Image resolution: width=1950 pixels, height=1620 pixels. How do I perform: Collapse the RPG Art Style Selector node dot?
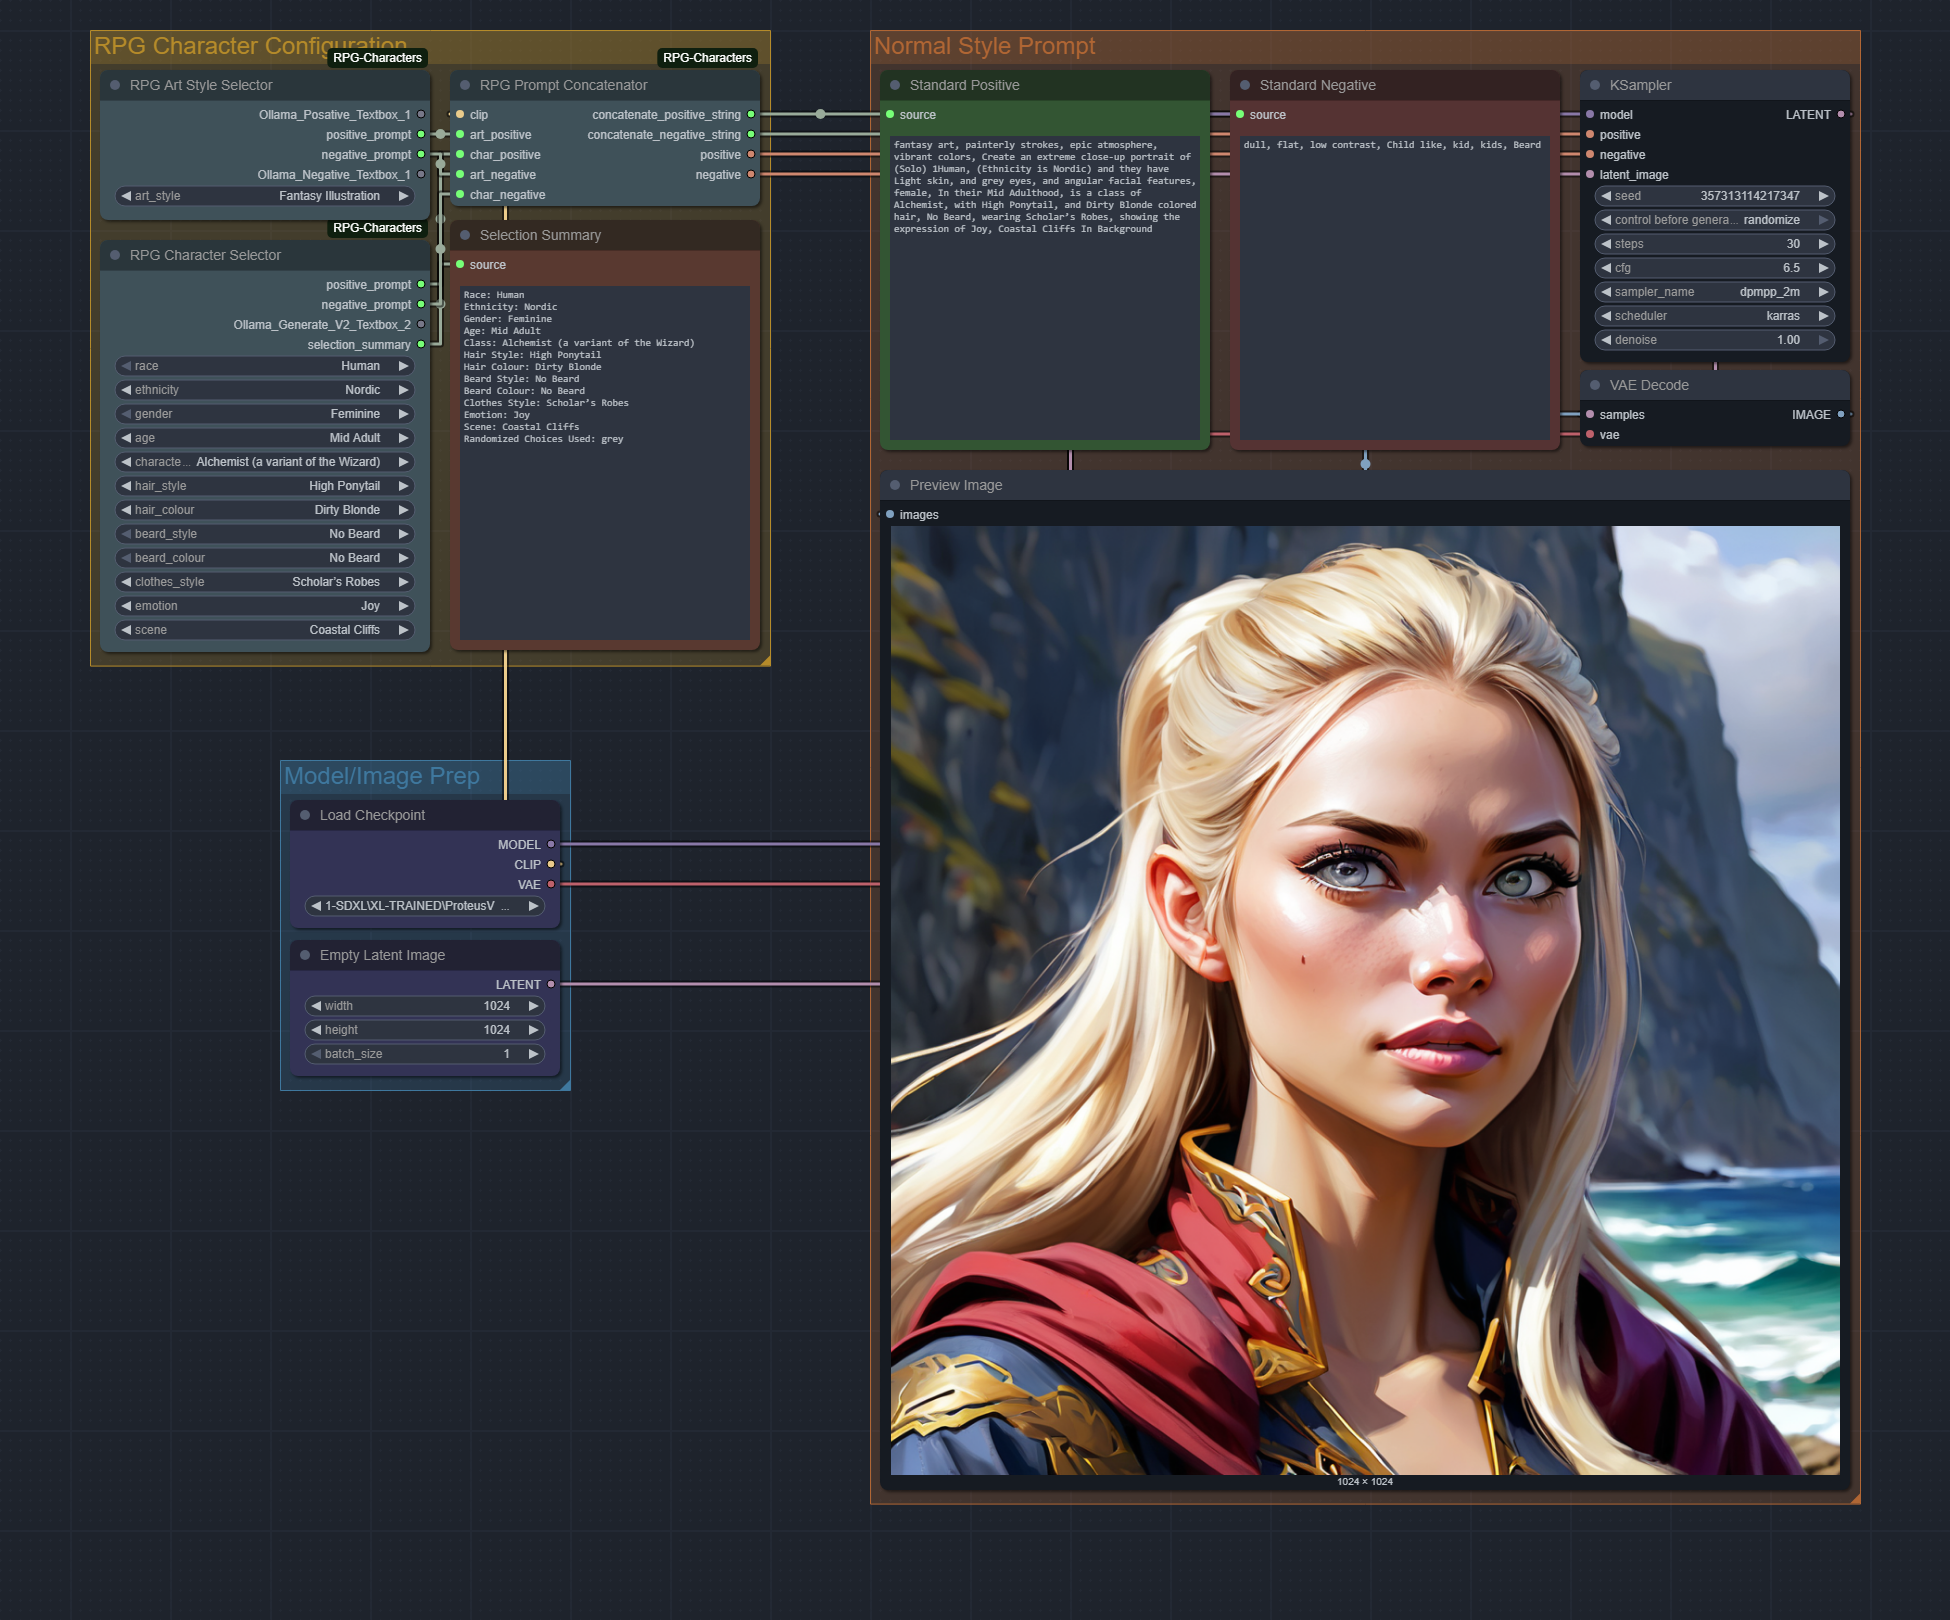pyautogui.click(x=115, y=85)
